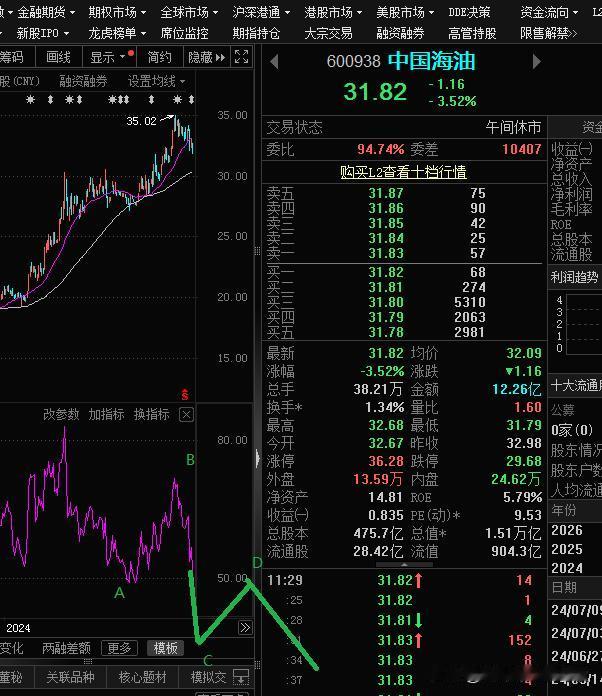The image size is (602, 696).
Task: Click the 购买L2查看十档行情 link
Action: pos(403,172)
